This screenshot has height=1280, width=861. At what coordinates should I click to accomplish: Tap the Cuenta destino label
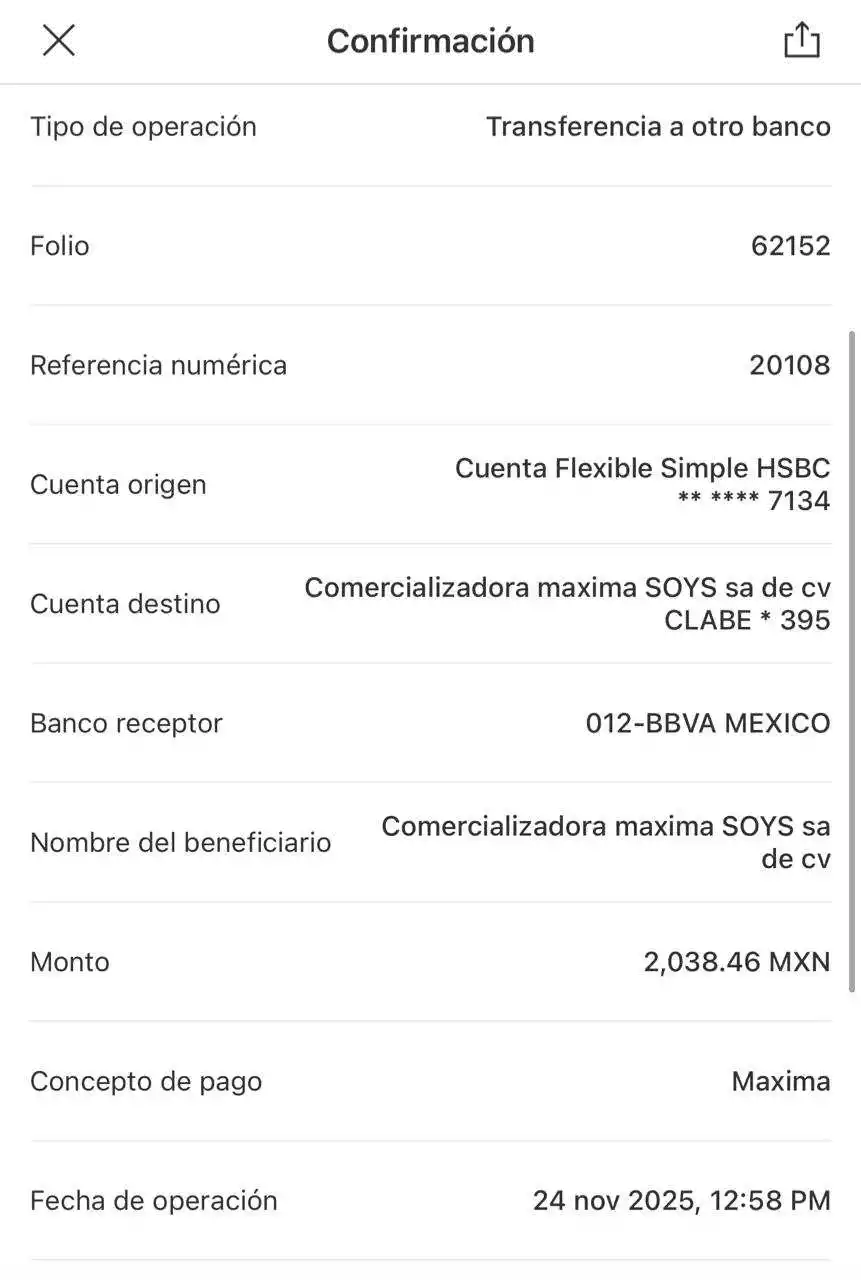point(125,604)
